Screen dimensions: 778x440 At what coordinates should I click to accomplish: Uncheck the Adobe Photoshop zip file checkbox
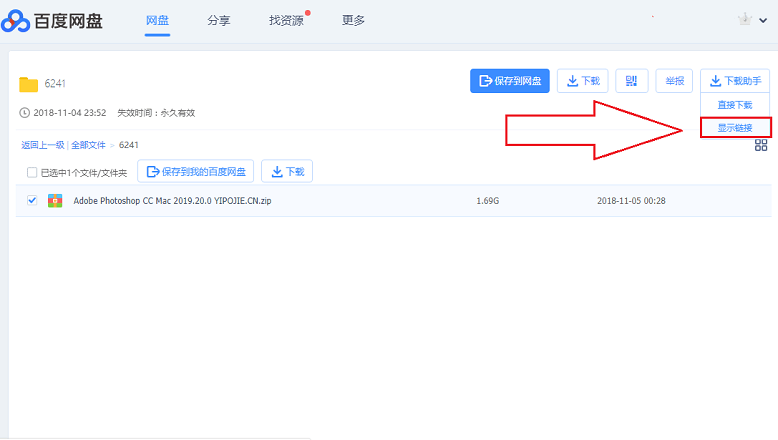click(x=32, y=201)
